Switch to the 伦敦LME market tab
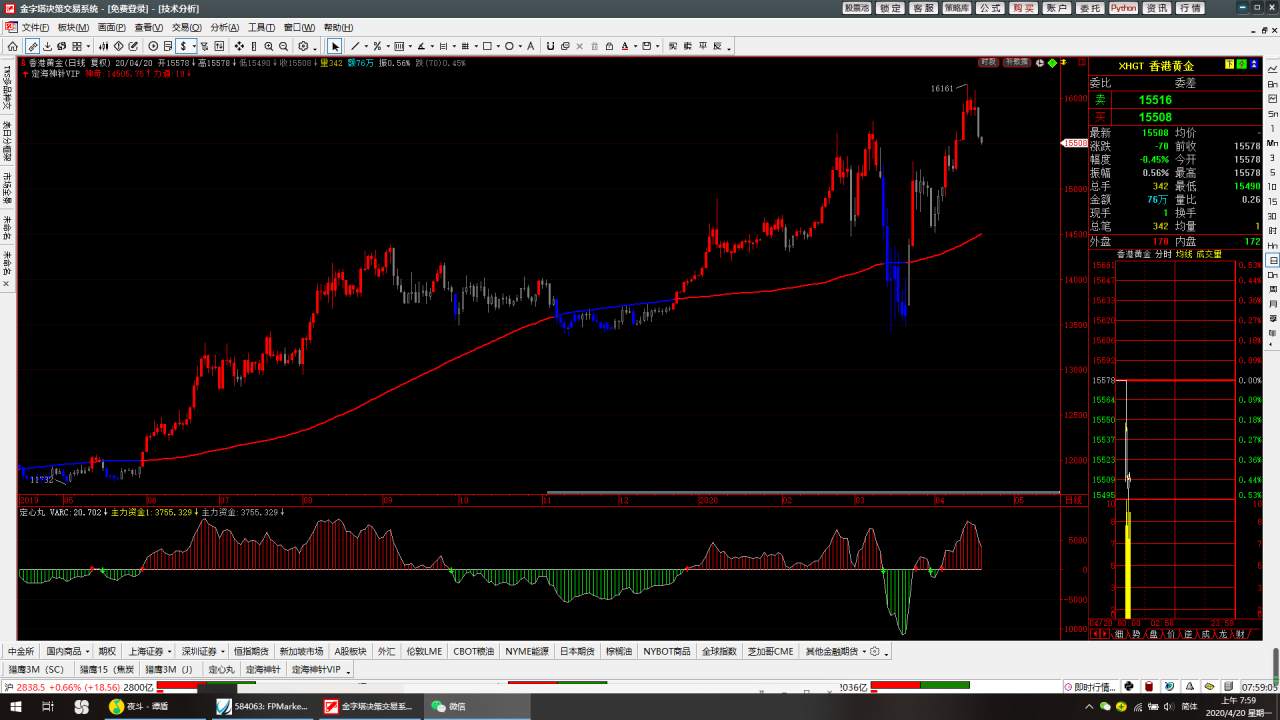1280x720 pixels. point(424,652)
